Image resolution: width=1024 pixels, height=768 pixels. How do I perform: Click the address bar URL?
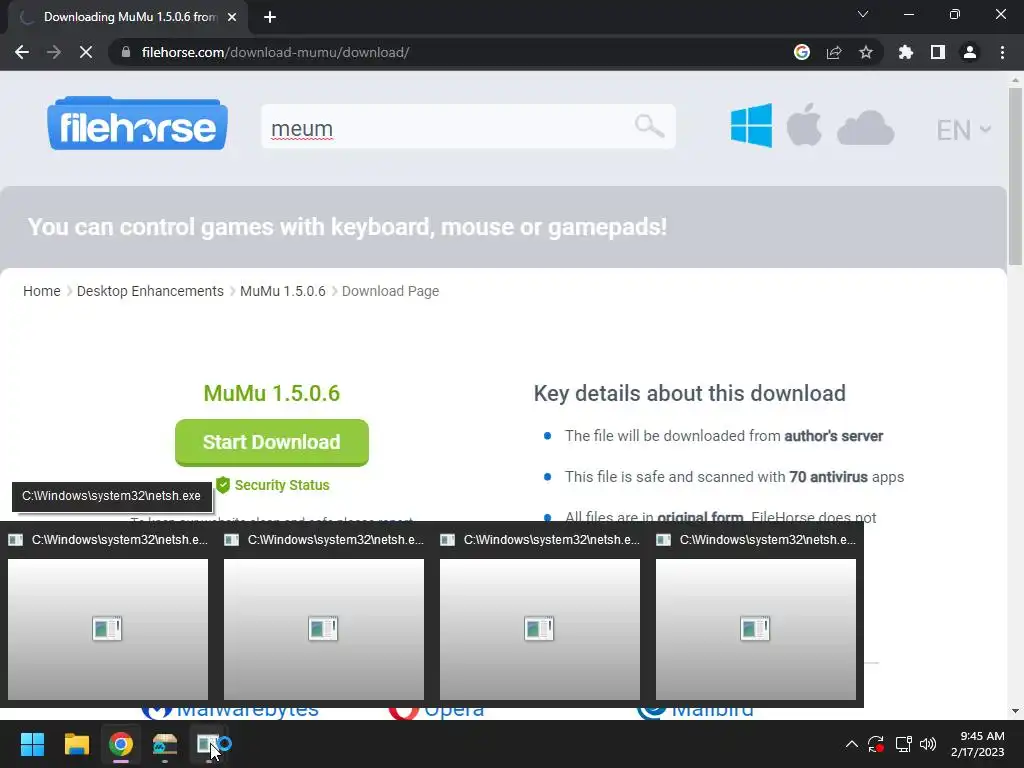(275, 52)
